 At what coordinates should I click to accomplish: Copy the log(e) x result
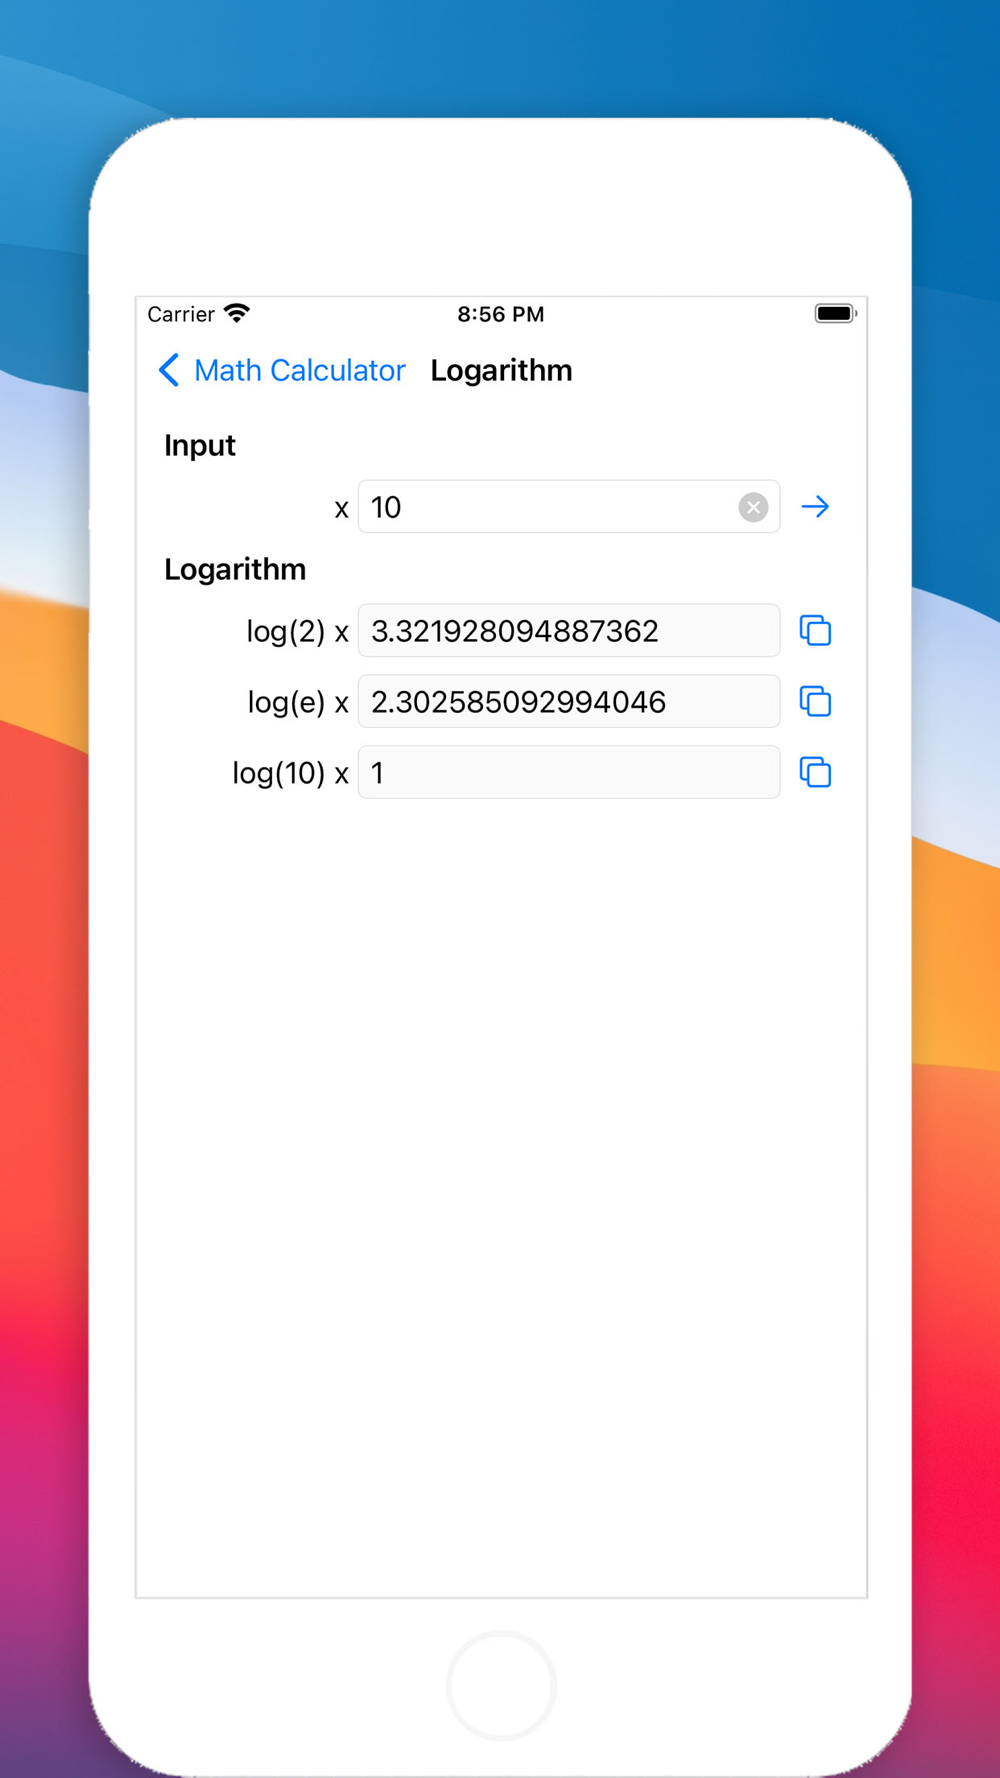(x=815, y=702)
